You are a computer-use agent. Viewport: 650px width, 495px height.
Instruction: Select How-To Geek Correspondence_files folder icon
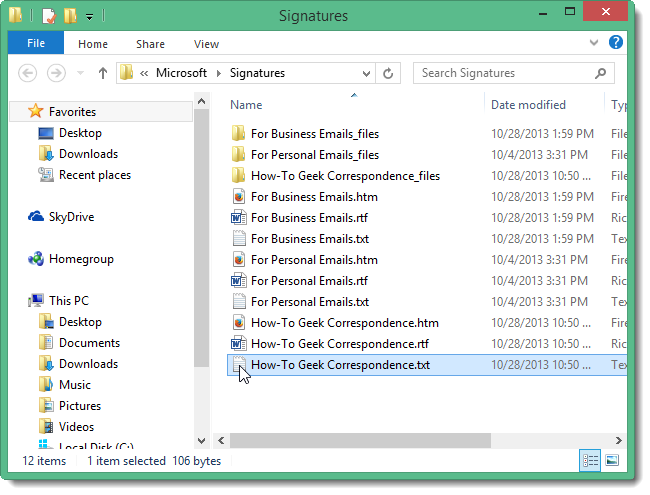[238, 176]
